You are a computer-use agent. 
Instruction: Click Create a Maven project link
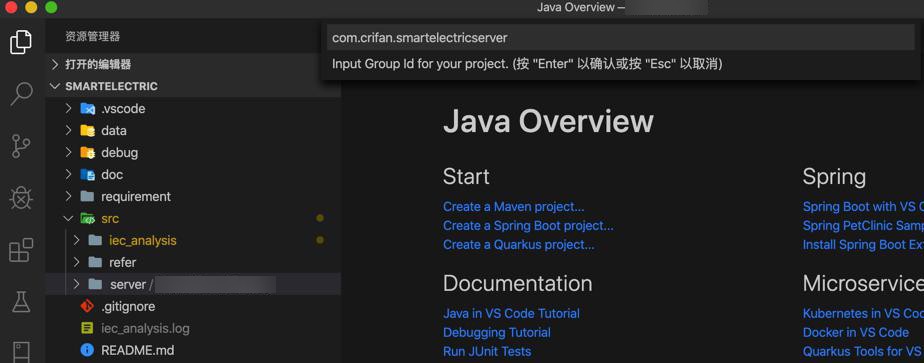(x=513, y=207)
